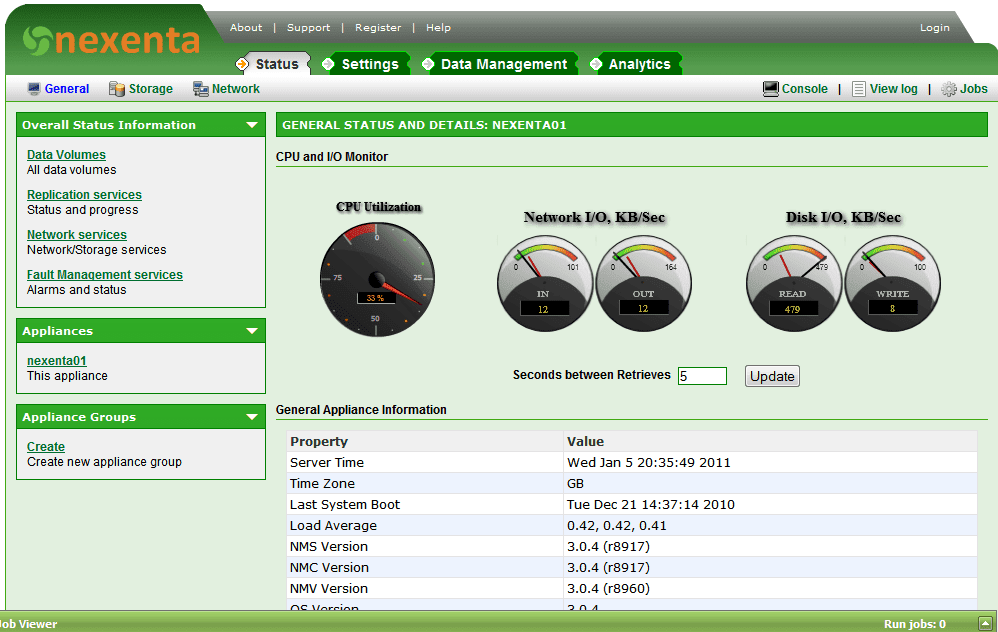
Task: Click the Network IN gauge
Action: coord(544,283)
